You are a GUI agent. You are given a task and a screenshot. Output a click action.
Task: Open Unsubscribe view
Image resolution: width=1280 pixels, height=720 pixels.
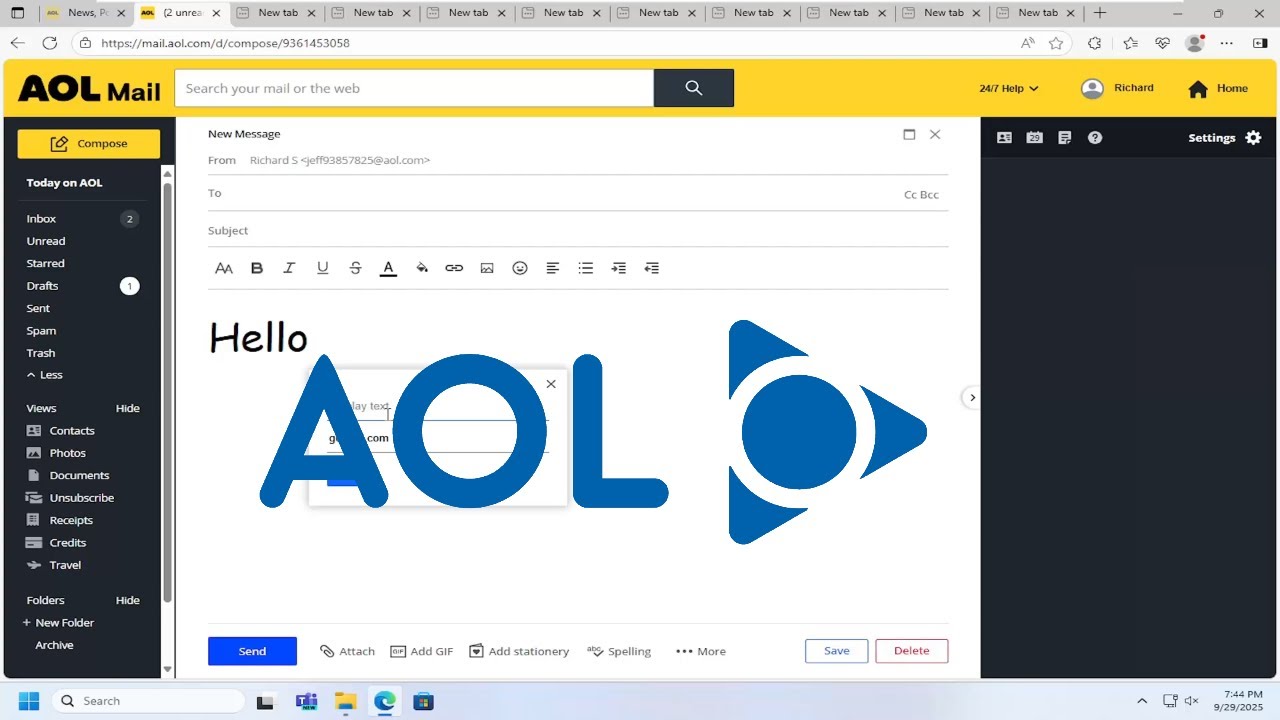(x=70, y=498)
